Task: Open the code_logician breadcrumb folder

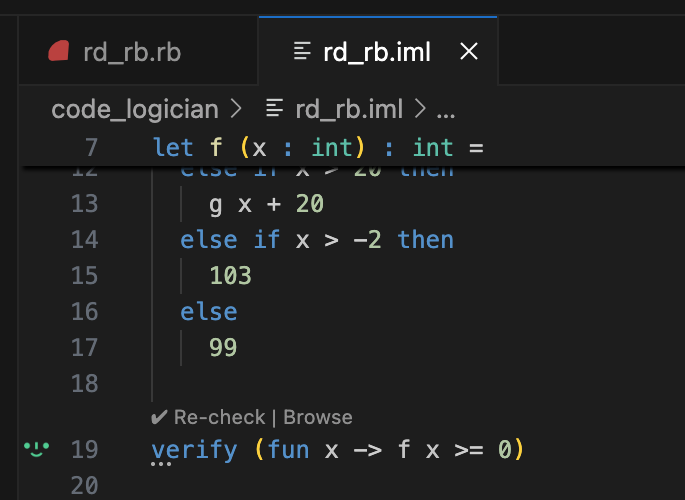Action: pyautogui.click(x=136, y=108)
